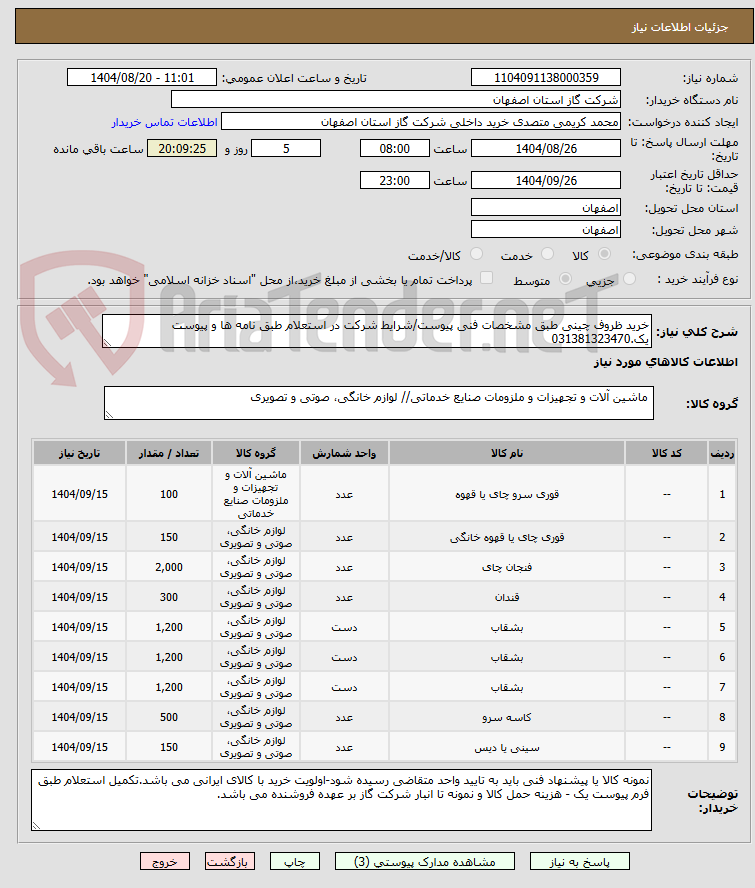Click the response deadline date 1404/08/26 field
Image resolution: width=755 pixels, height=888 pixels.
coord(545,148)
